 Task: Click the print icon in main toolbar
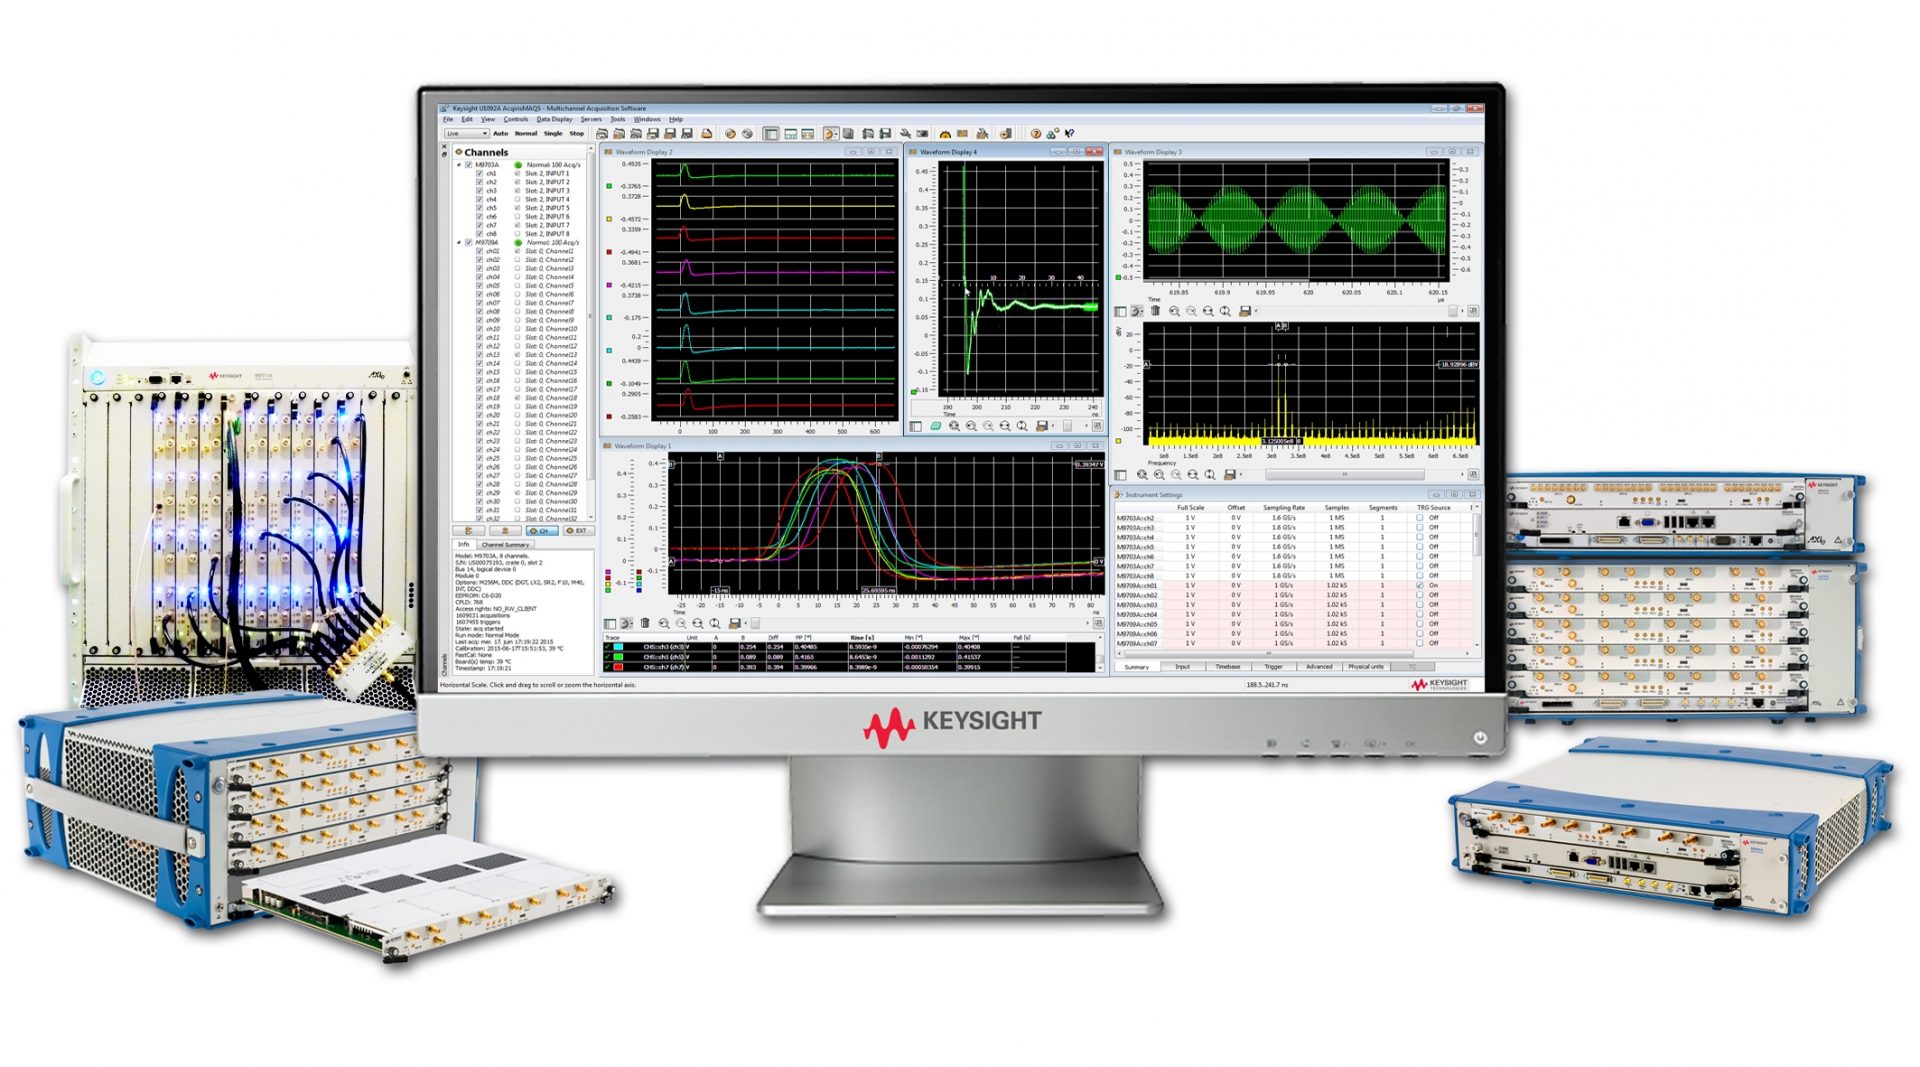[706, 133]
